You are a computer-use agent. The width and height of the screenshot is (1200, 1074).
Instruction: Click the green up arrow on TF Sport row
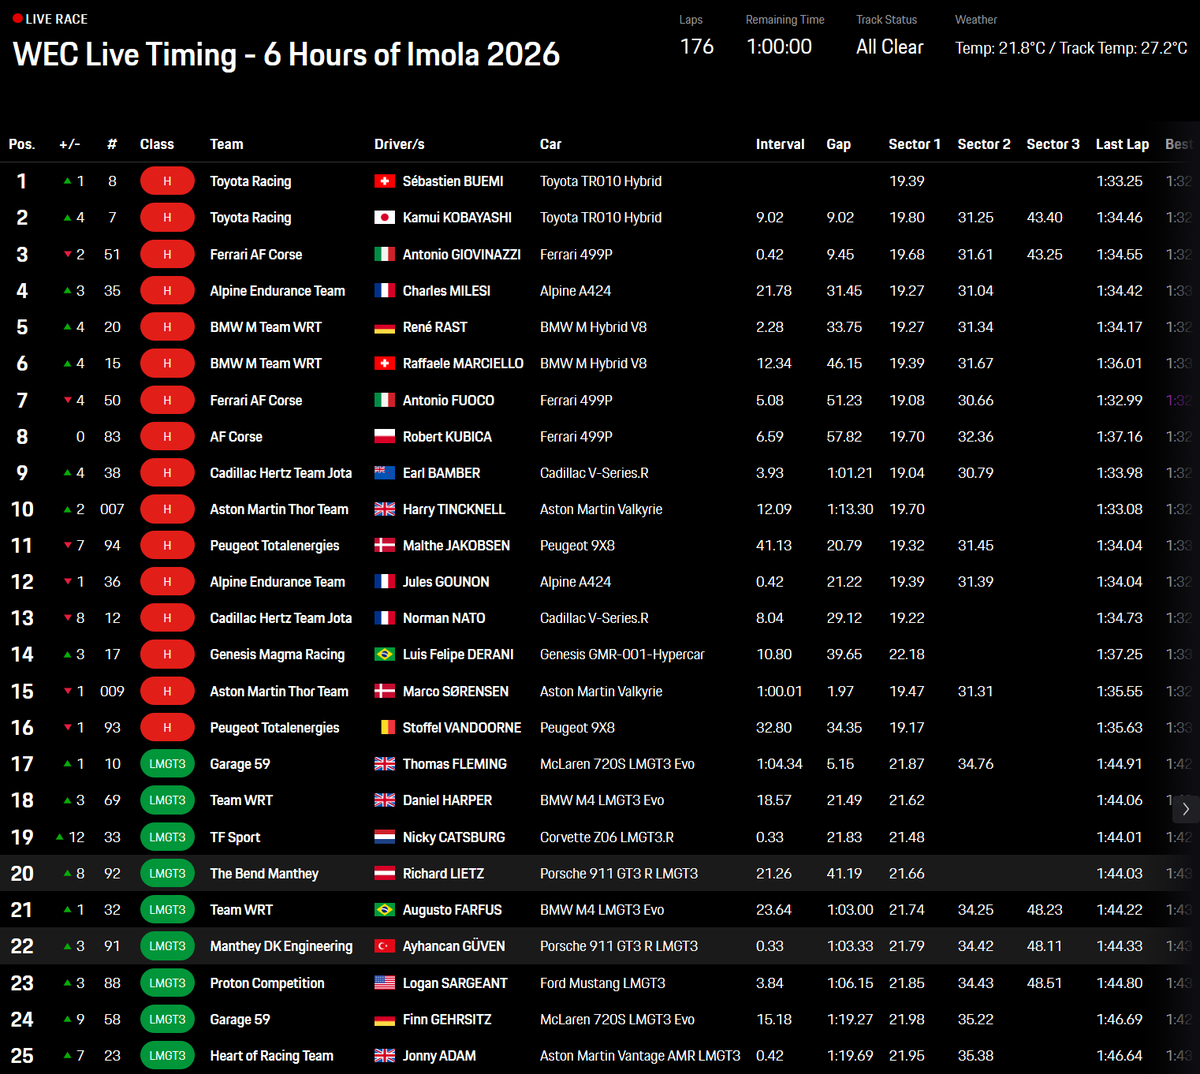pyautogui.click(x=60, y=837)
